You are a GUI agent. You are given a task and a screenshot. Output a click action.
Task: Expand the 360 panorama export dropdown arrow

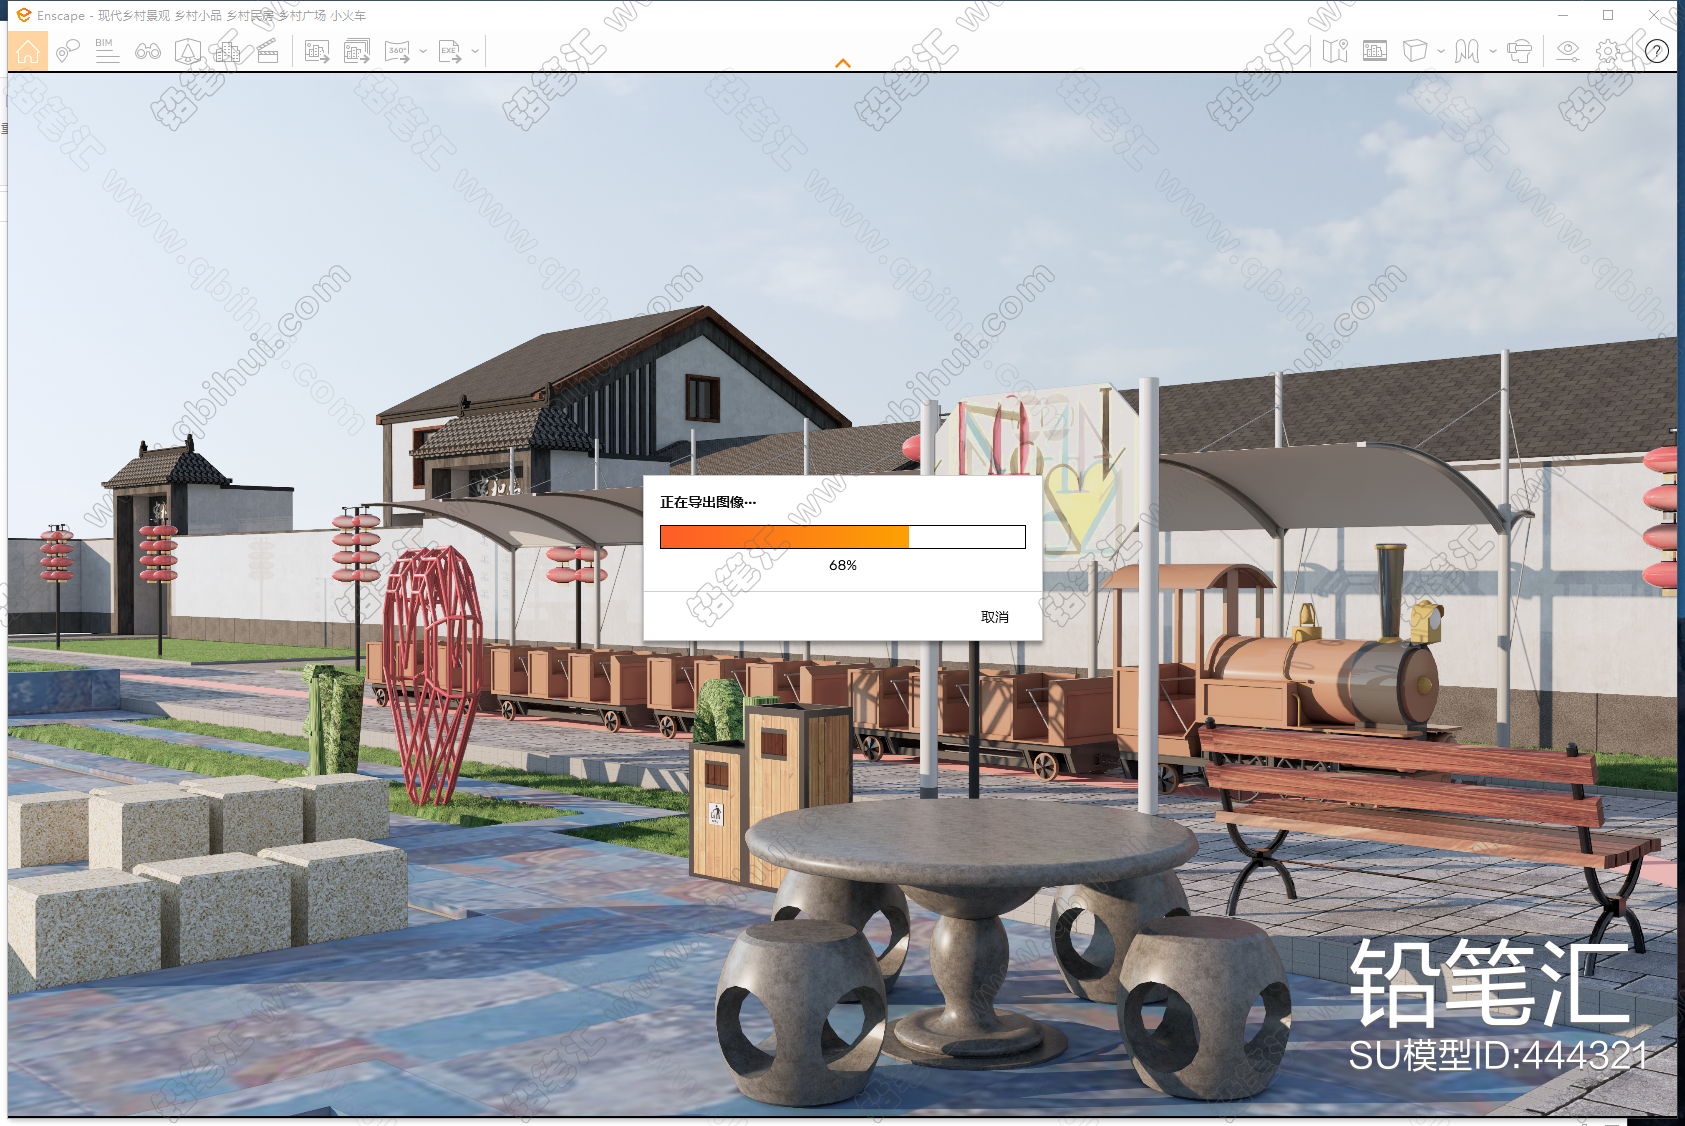click(x=423, y=51)
